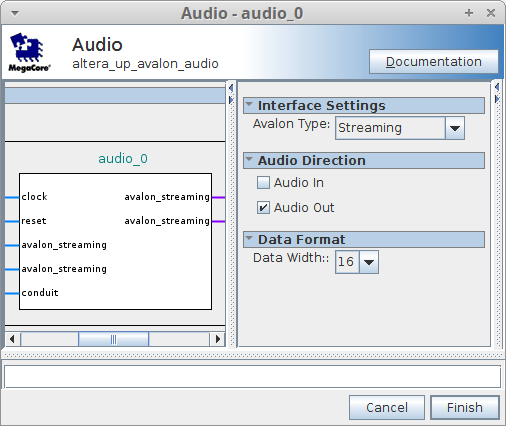Click the left scroll arrow of block diagram

pos(12,339)
